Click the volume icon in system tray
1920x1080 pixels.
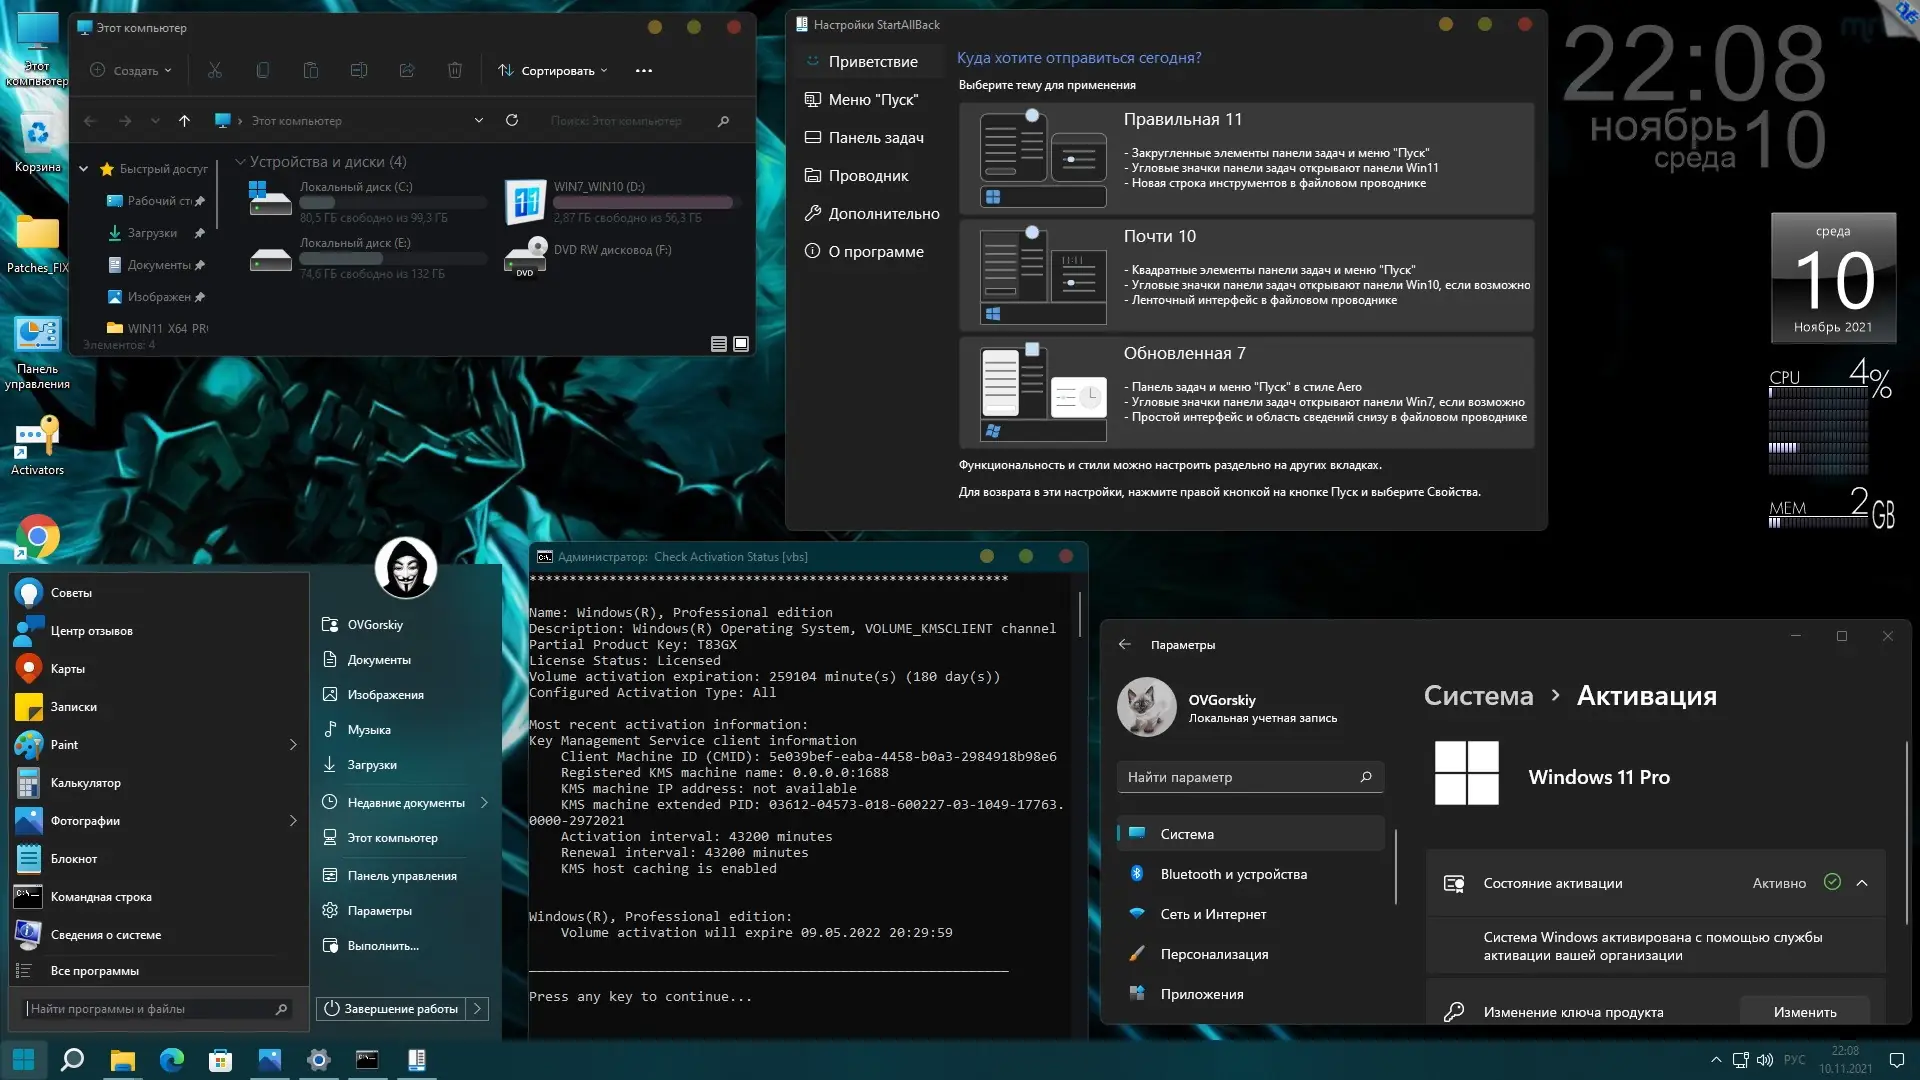click(1765, 1060)
